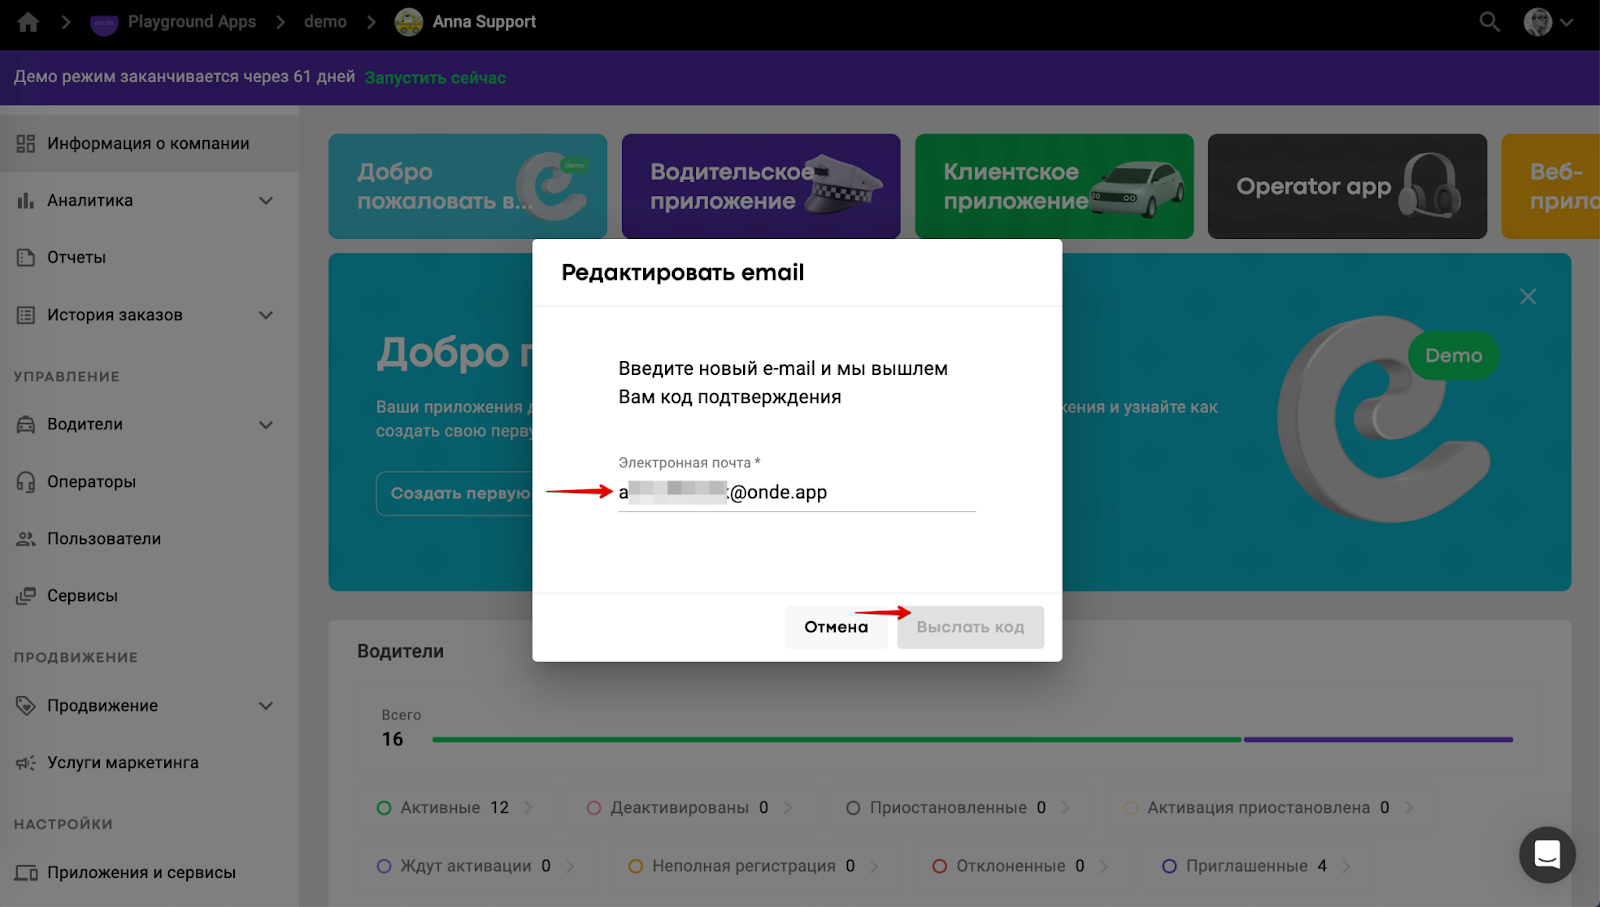Open the Приостановленные 0 drivers filter

coord(958,808)
